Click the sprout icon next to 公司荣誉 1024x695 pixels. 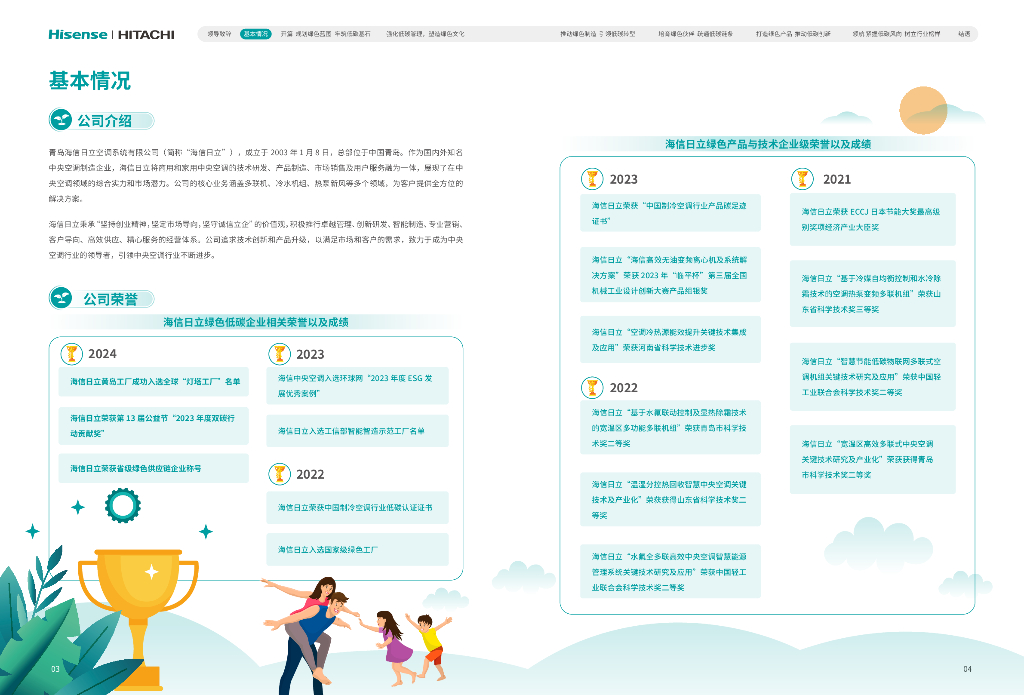62,298
